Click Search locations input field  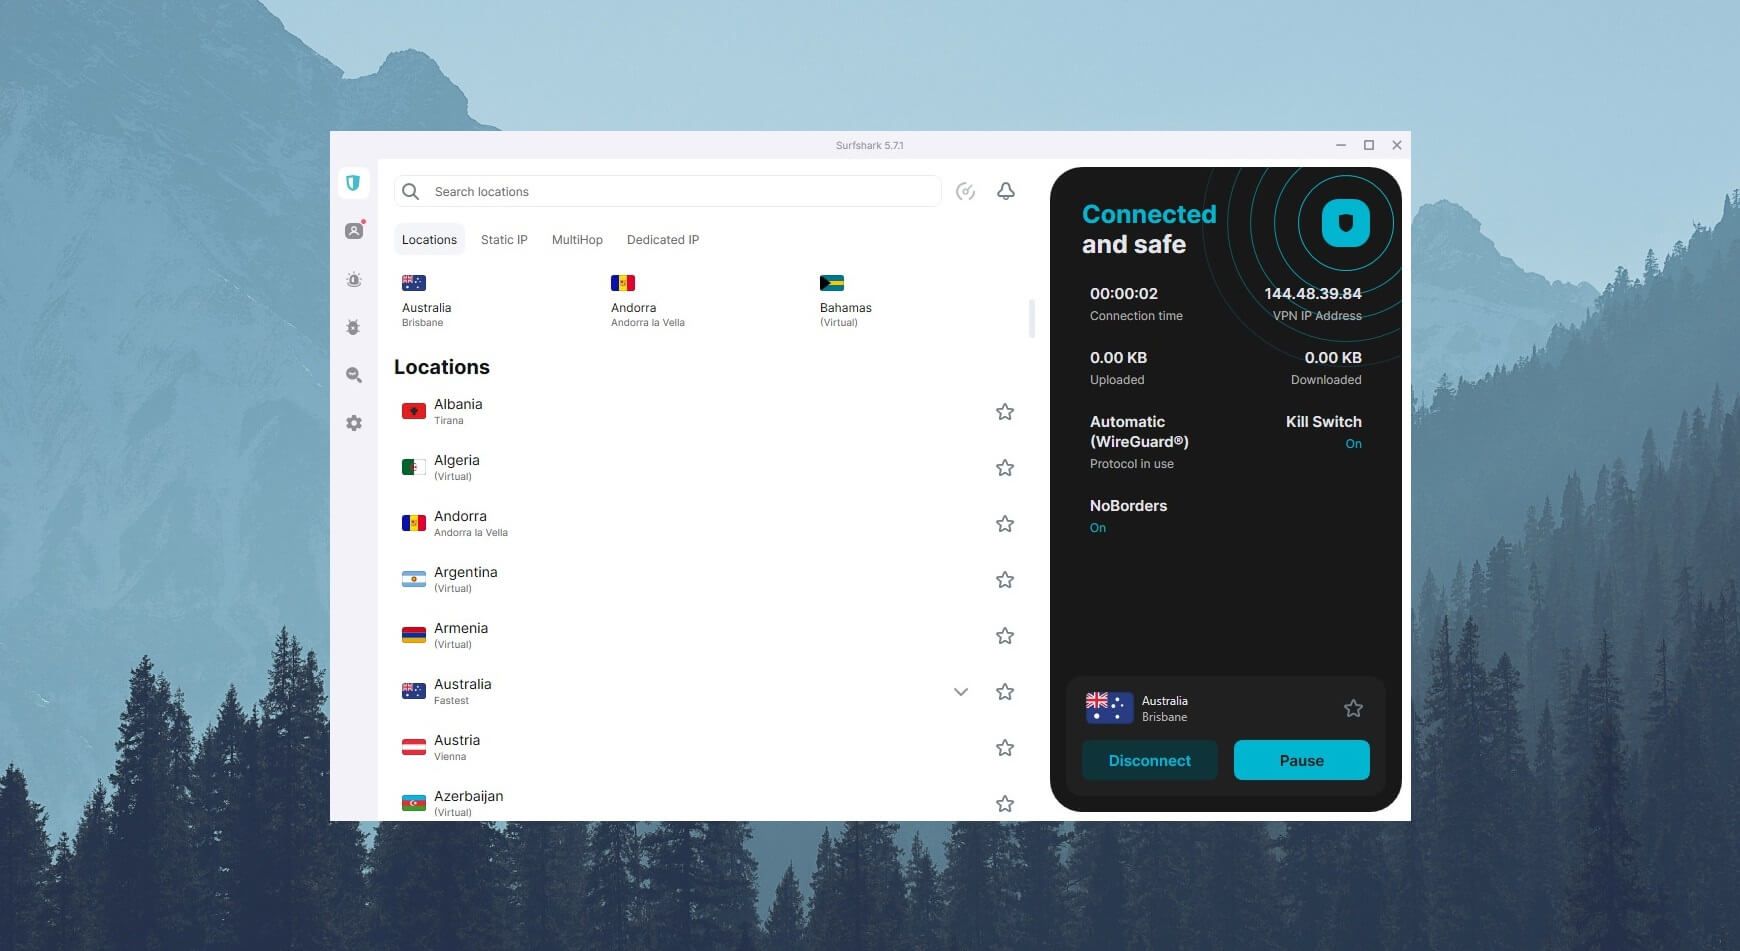click(668, 191)
